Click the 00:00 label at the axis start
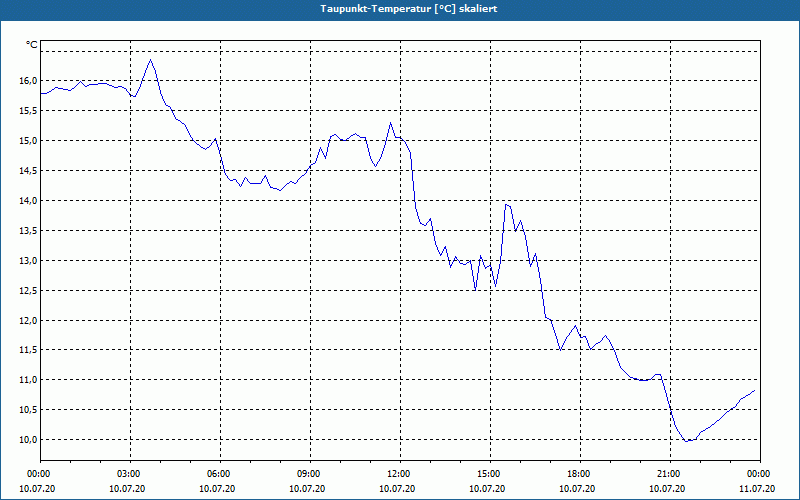The height and width of the screenshot is (500, 800). 40,474
